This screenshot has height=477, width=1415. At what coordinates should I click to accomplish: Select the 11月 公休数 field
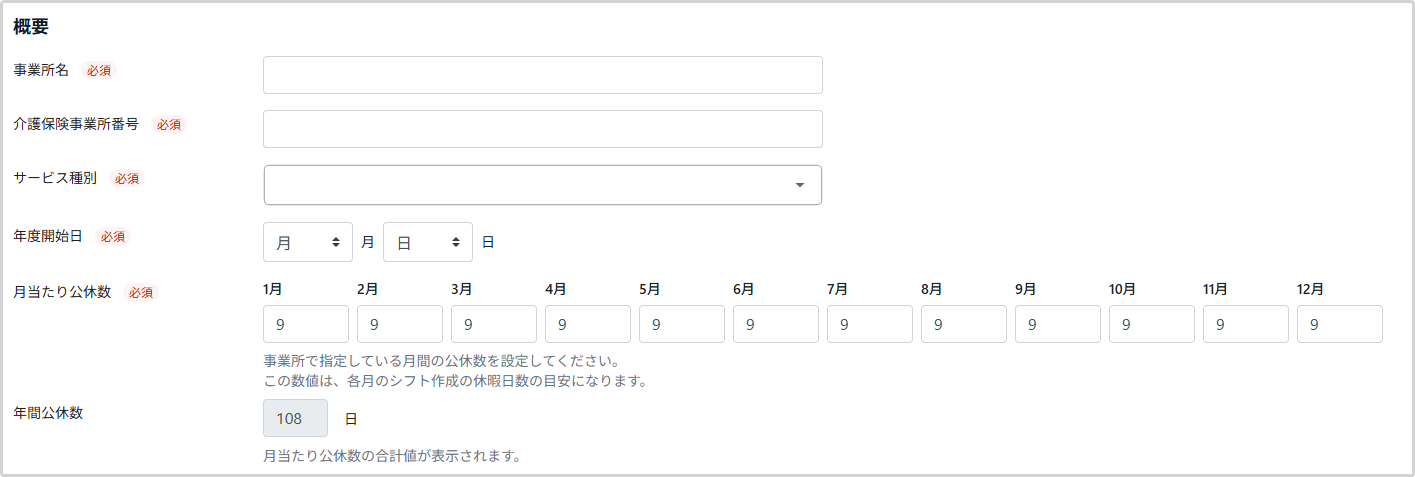pos(1246,324)
